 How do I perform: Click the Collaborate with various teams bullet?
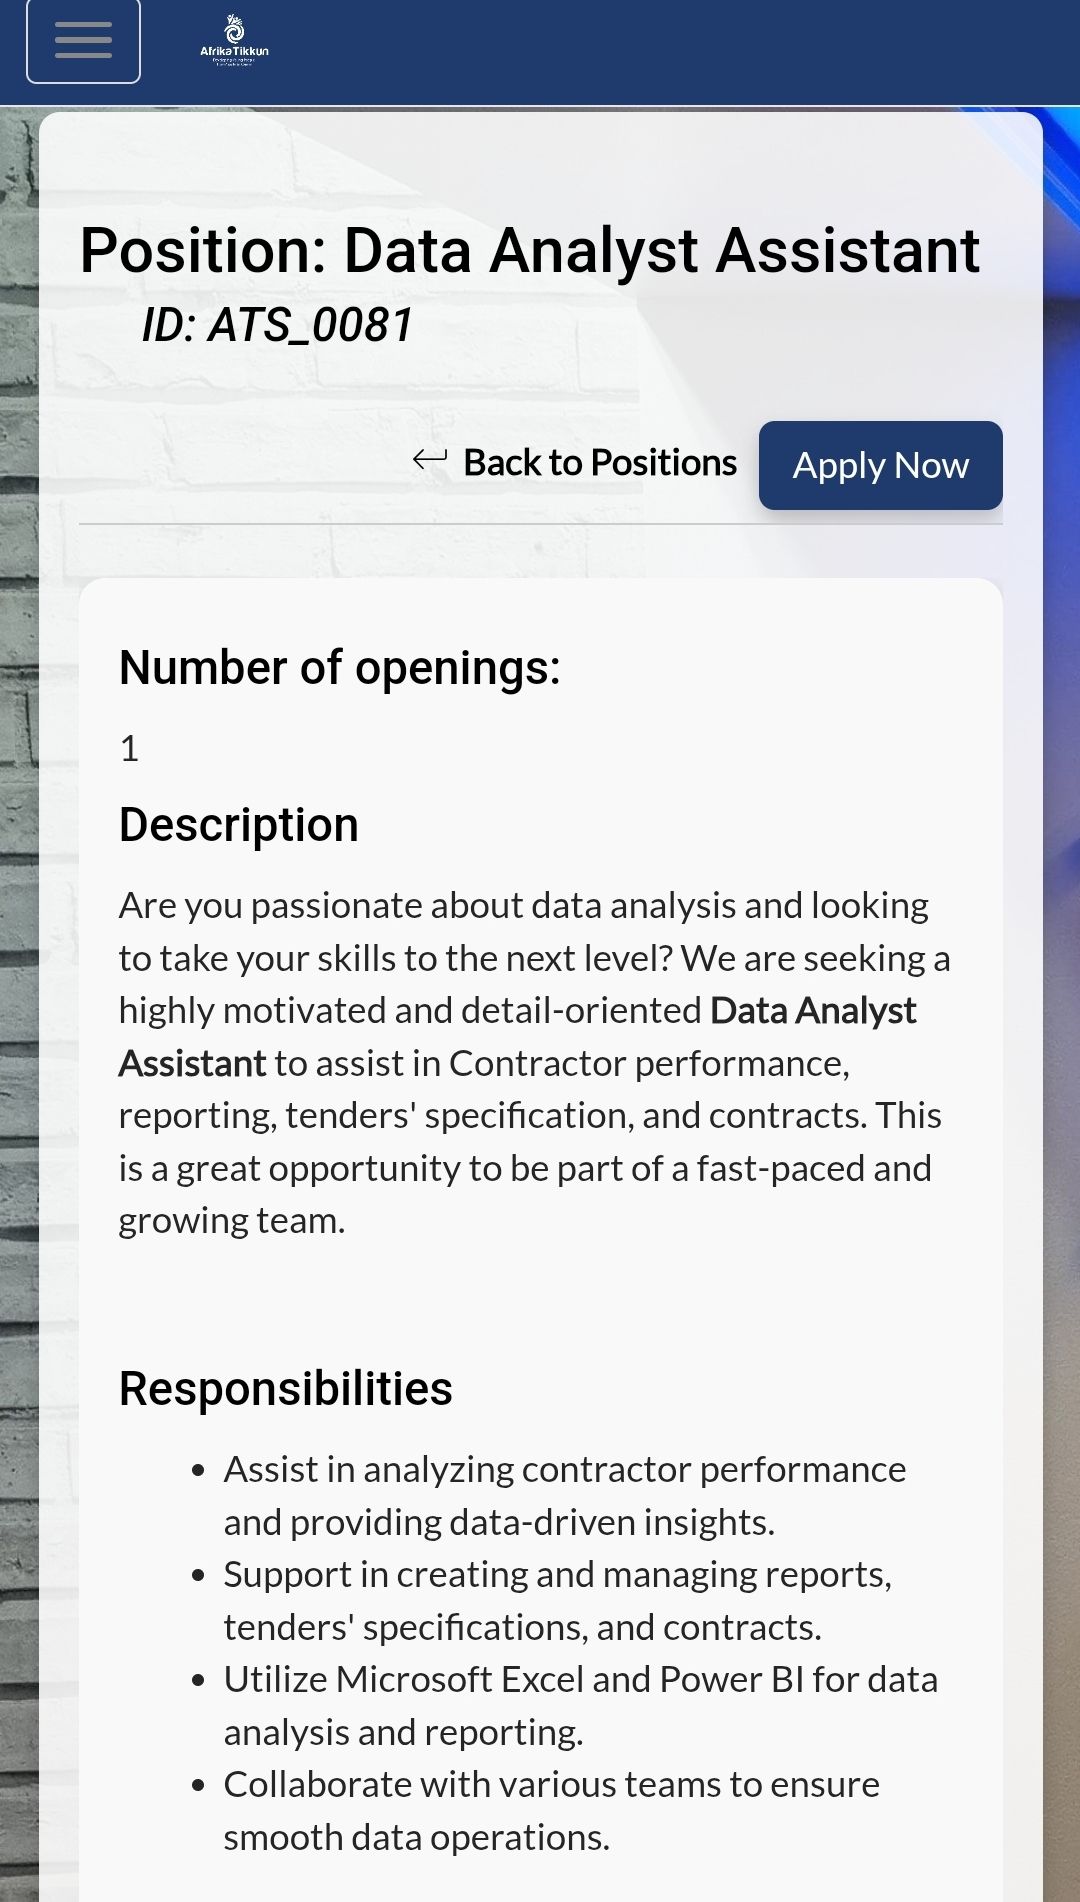551,1811
